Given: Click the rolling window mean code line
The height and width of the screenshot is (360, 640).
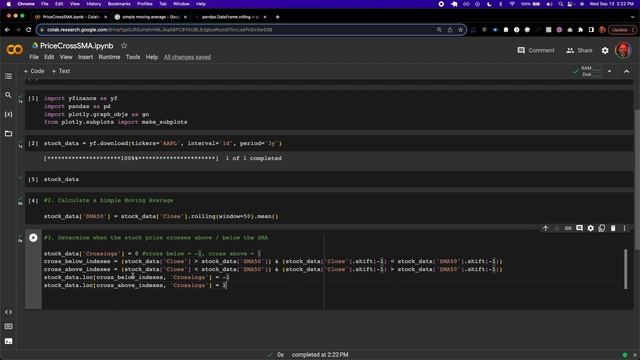Looking at the screenshot, I should (x=161, y=216).
